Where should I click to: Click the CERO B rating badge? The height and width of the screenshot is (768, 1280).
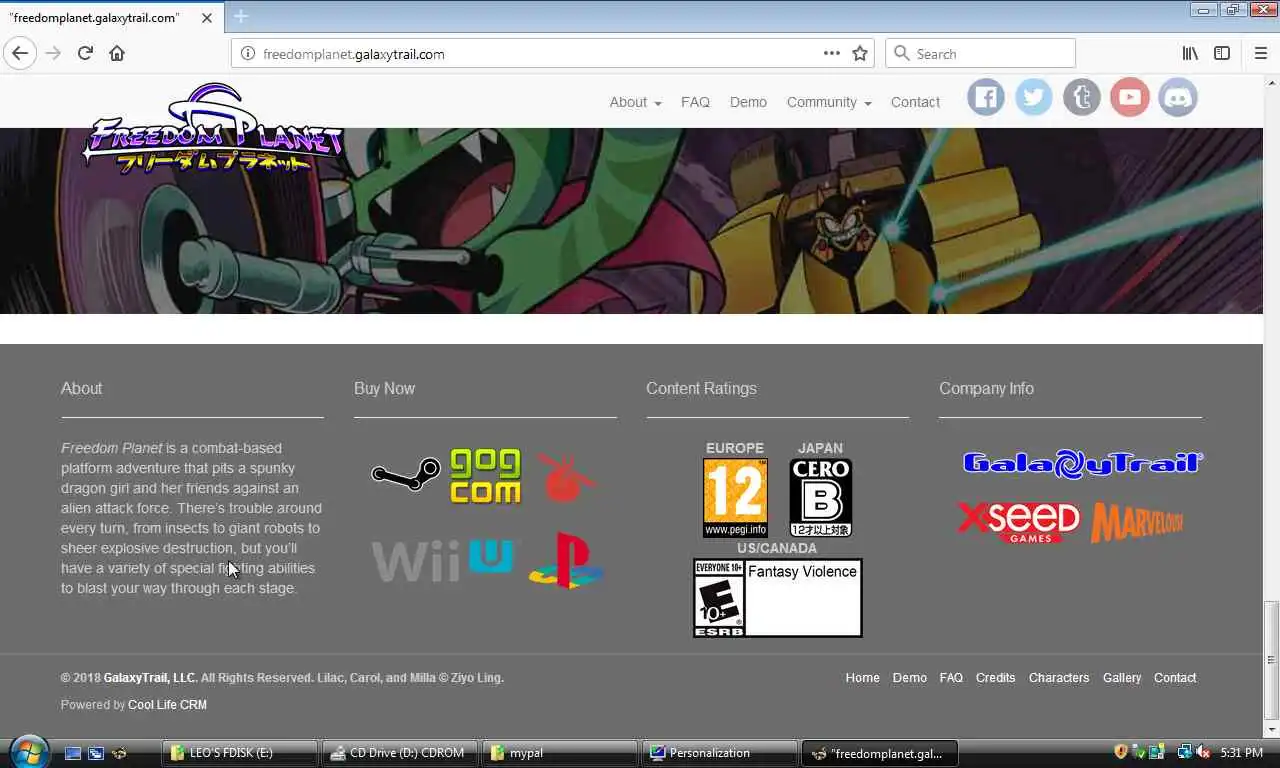tap(821, 497)
